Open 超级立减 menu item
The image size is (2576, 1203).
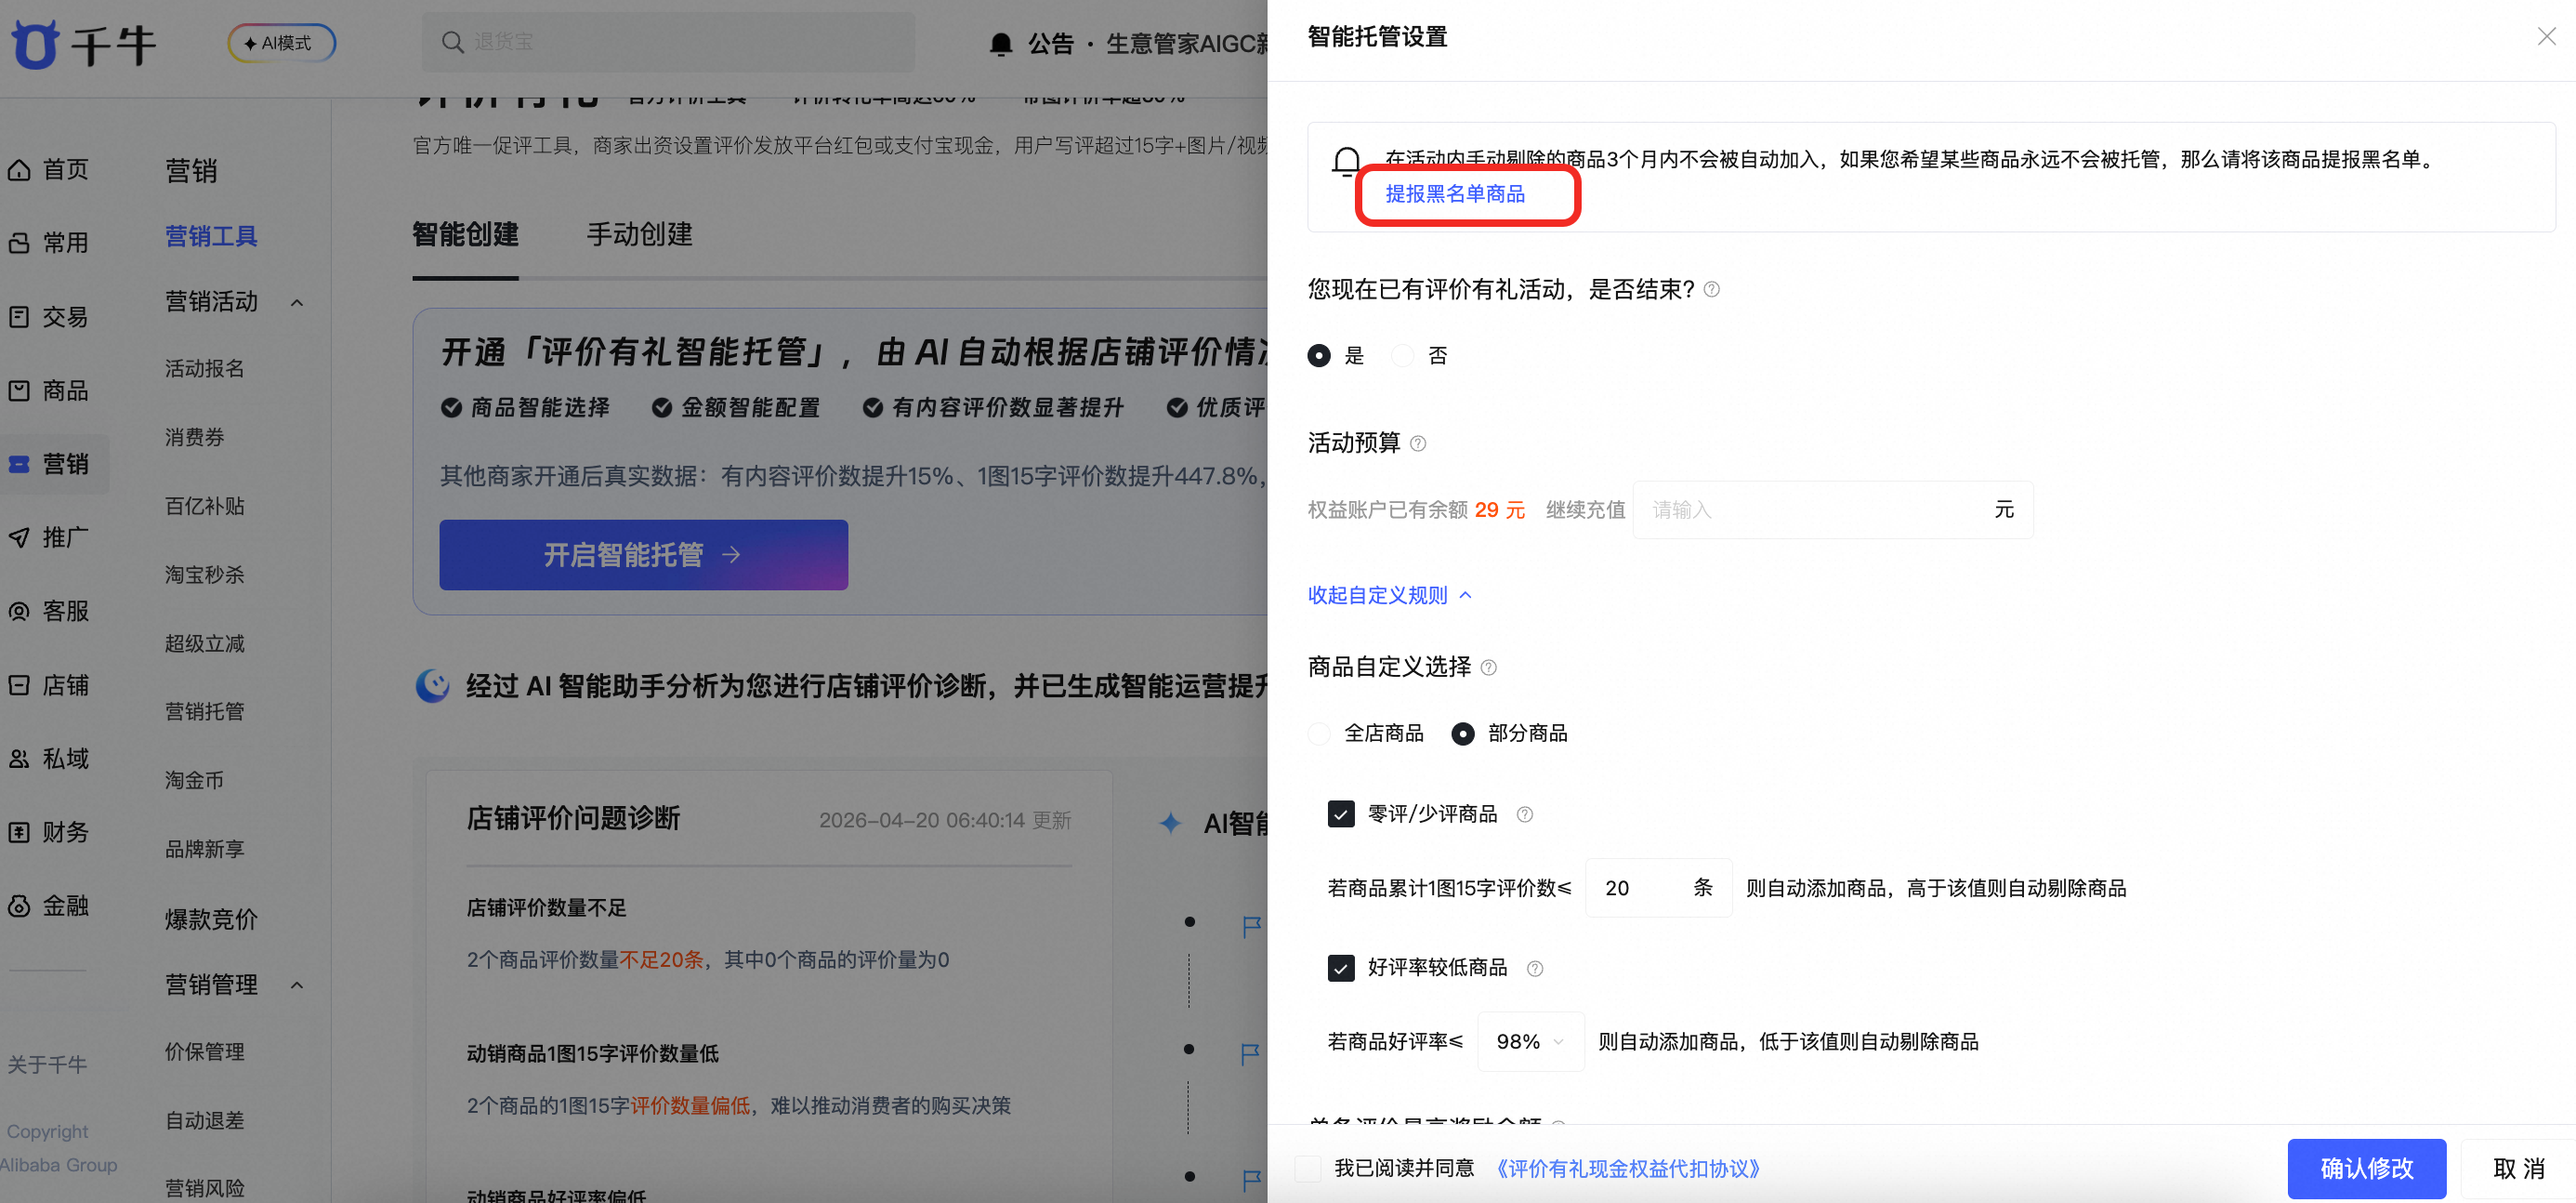point(205,644)
